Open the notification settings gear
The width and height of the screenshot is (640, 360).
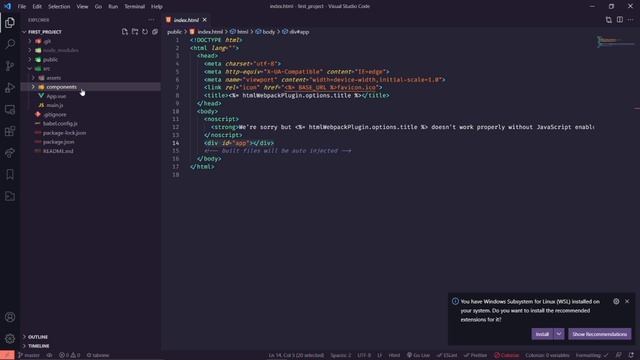click(616, 301)
